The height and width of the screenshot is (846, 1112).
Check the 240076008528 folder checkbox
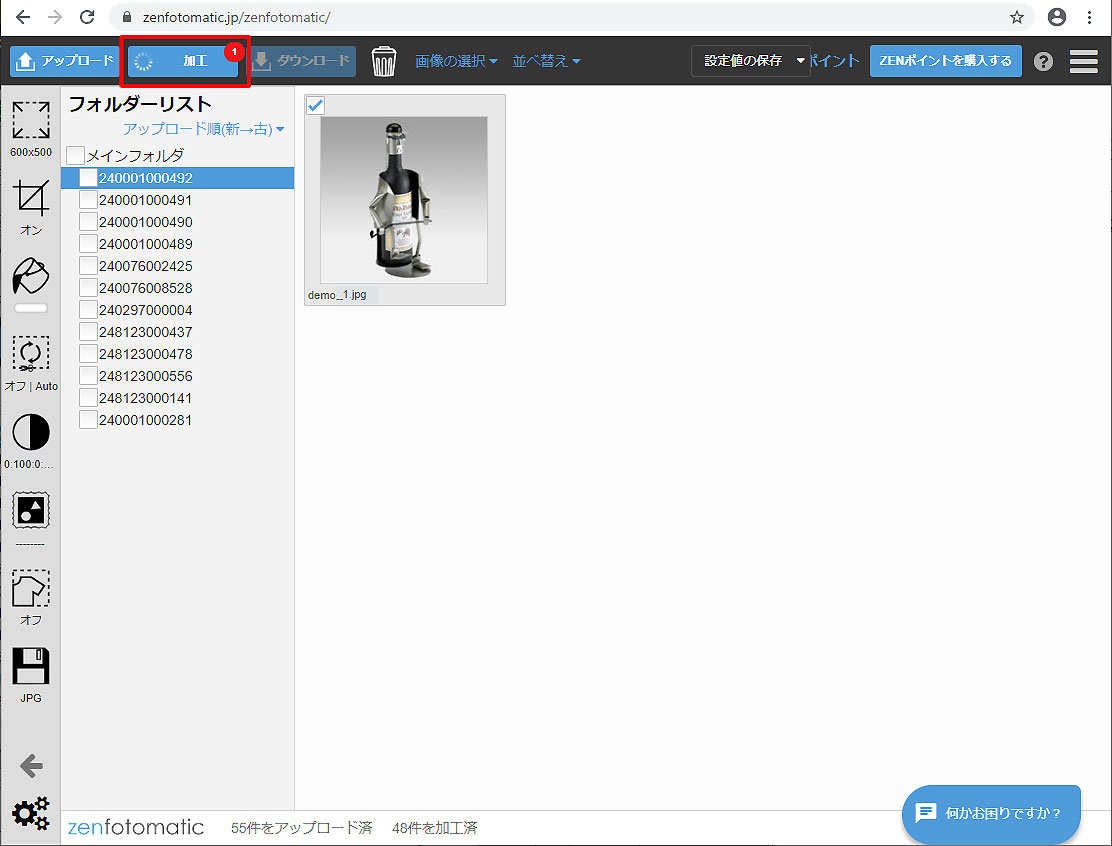click(x=88, y=287)
